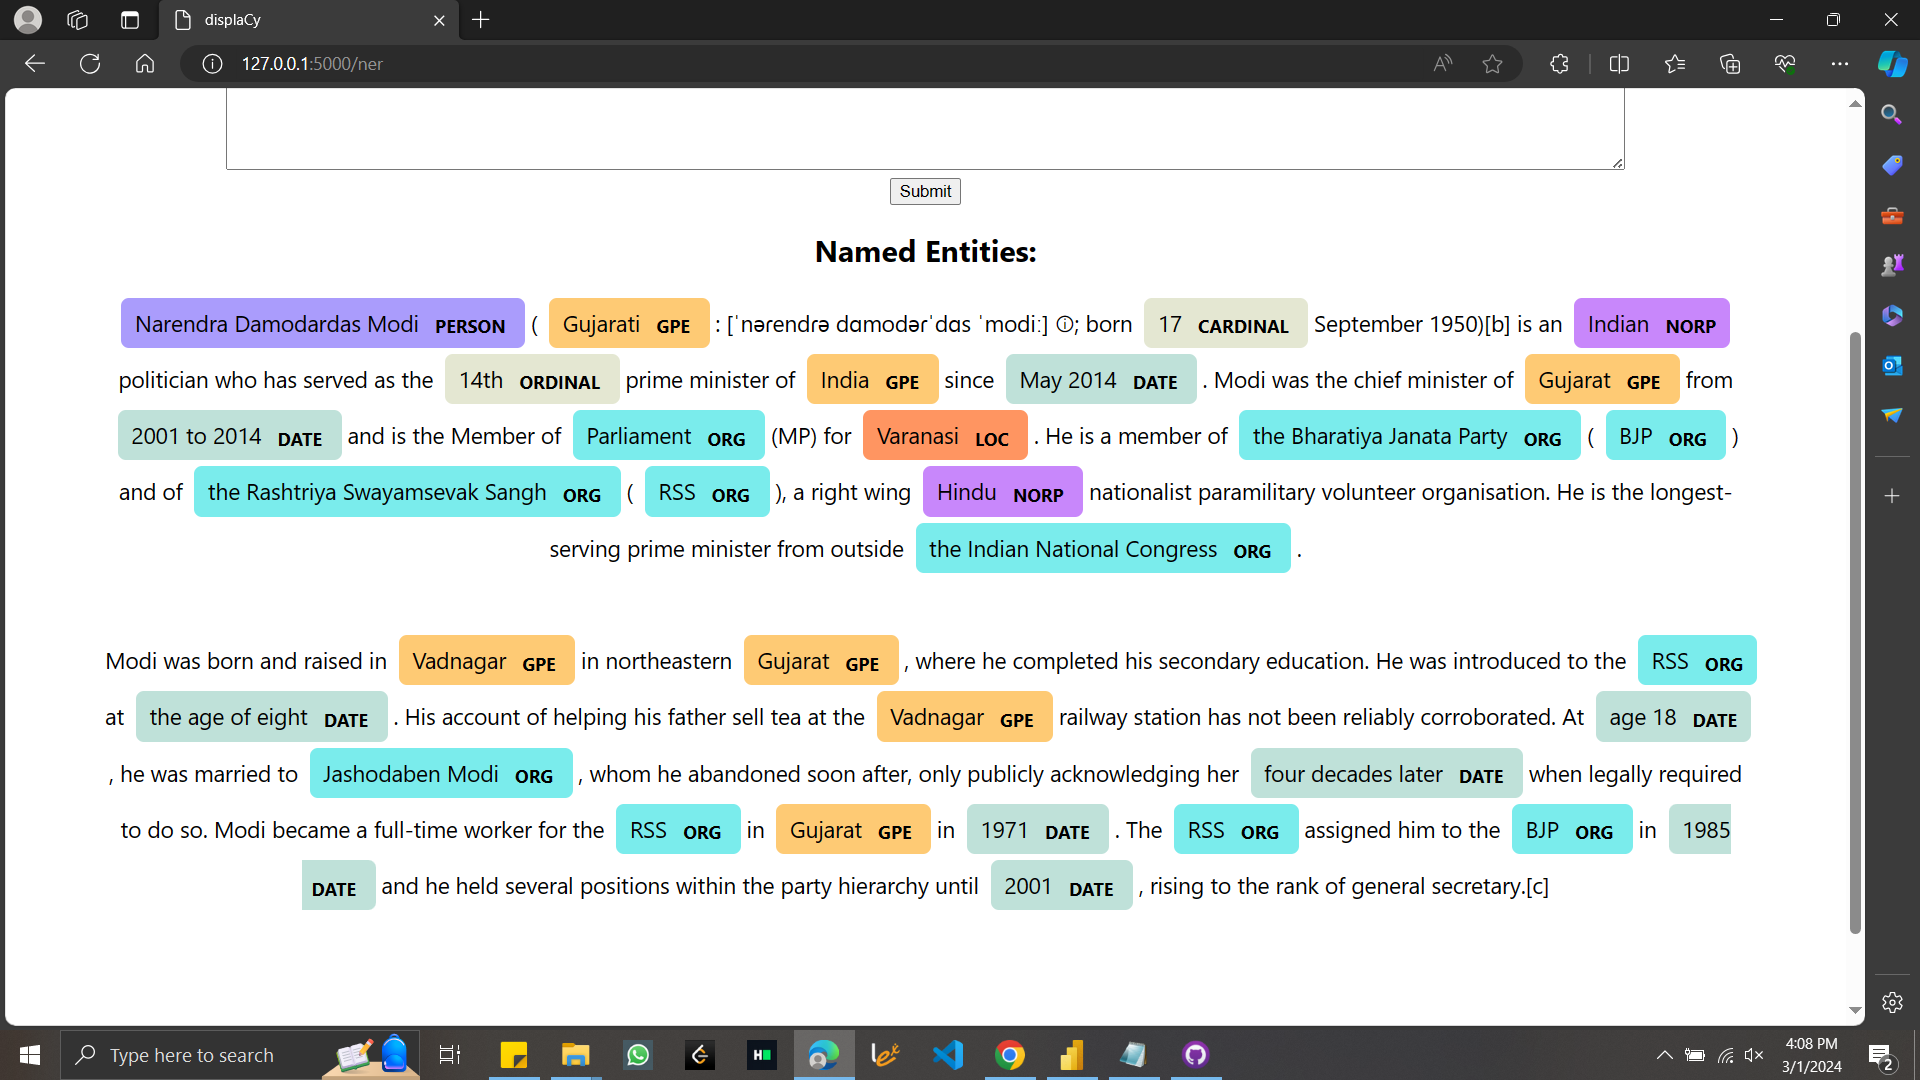The height and width of the screenshot is (1080, 1920).
Task: Click the Varanasi LOC entity
Action: tap(944, 436)
